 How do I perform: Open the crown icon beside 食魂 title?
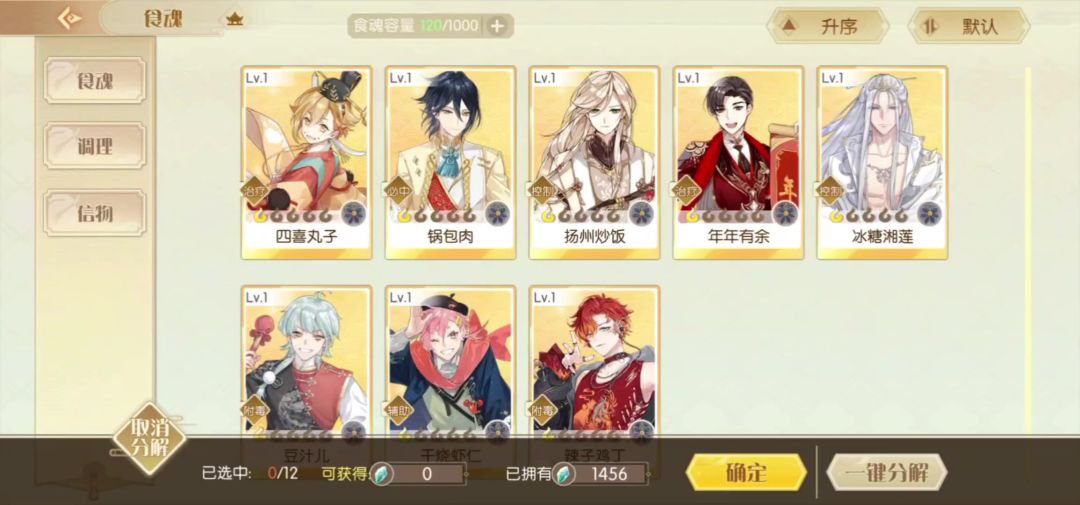point(235,19)
